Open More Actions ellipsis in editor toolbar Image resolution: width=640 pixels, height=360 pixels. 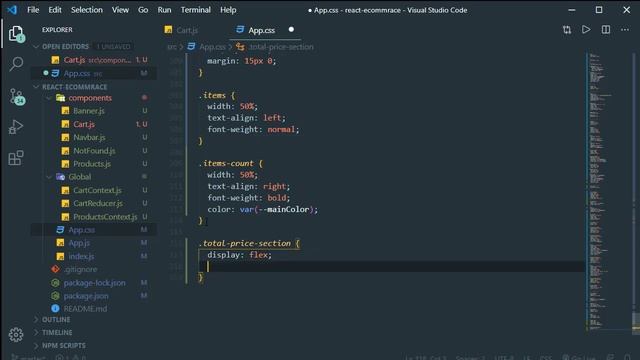coord(625,30)
